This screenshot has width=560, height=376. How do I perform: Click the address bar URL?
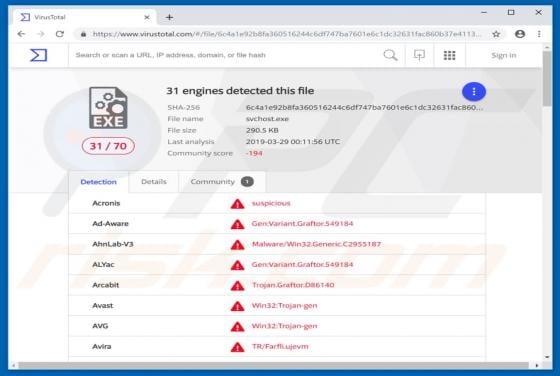[286, 34]
